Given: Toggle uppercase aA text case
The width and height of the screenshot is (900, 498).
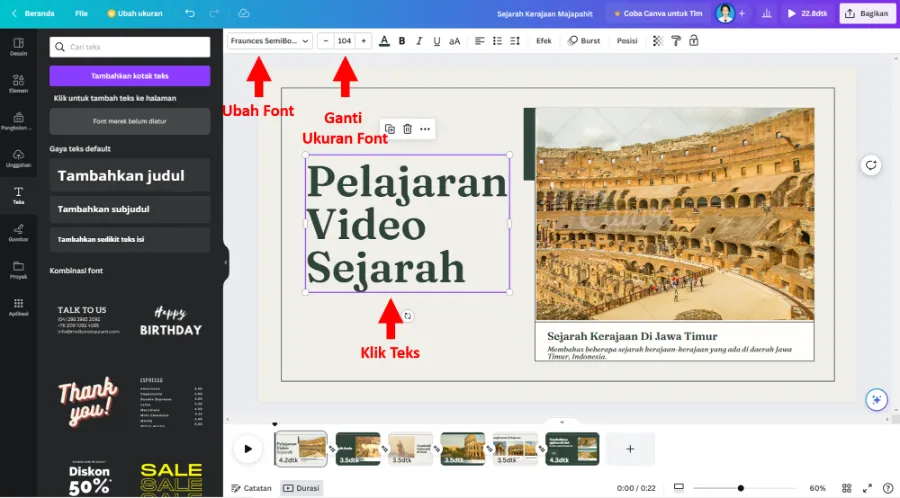Looking at the screenshot, I should 455,41.
